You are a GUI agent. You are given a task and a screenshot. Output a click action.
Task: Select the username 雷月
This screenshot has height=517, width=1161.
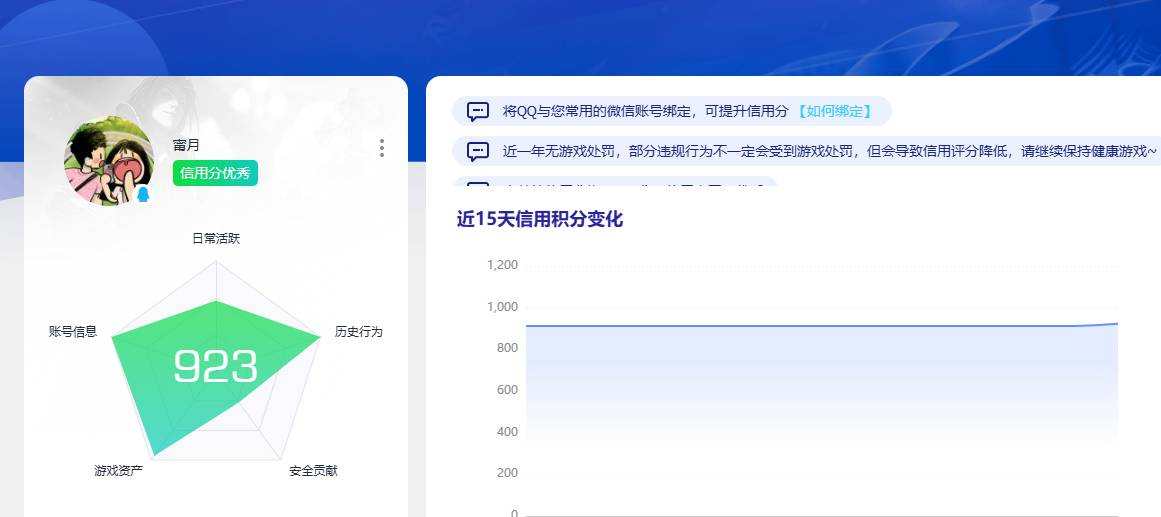(186, 145)
